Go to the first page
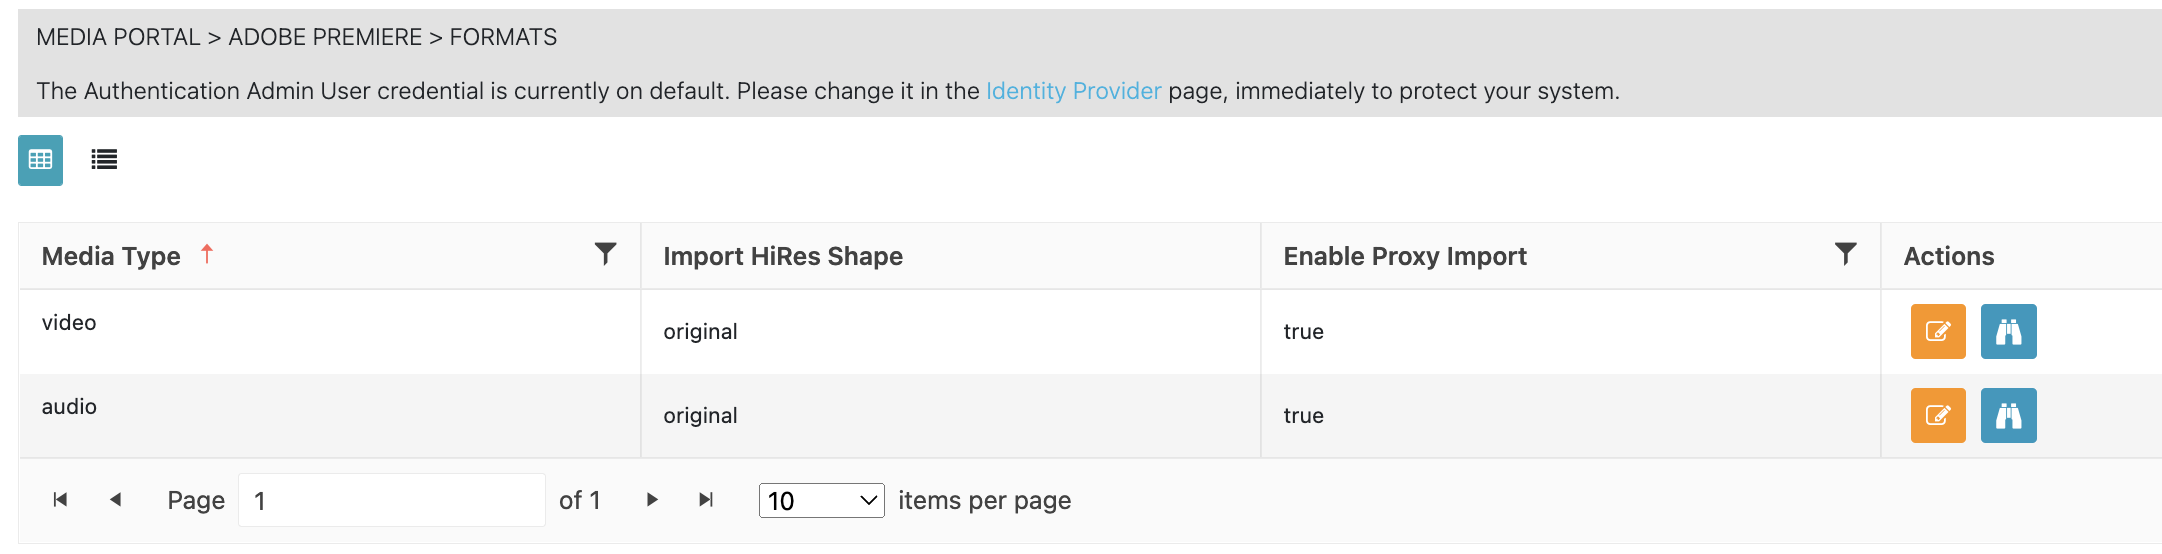 [x=60, y=500]
